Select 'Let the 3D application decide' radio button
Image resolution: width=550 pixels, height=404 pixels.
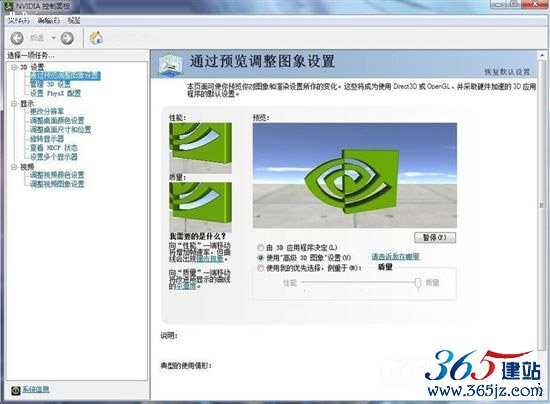[260, 248]
